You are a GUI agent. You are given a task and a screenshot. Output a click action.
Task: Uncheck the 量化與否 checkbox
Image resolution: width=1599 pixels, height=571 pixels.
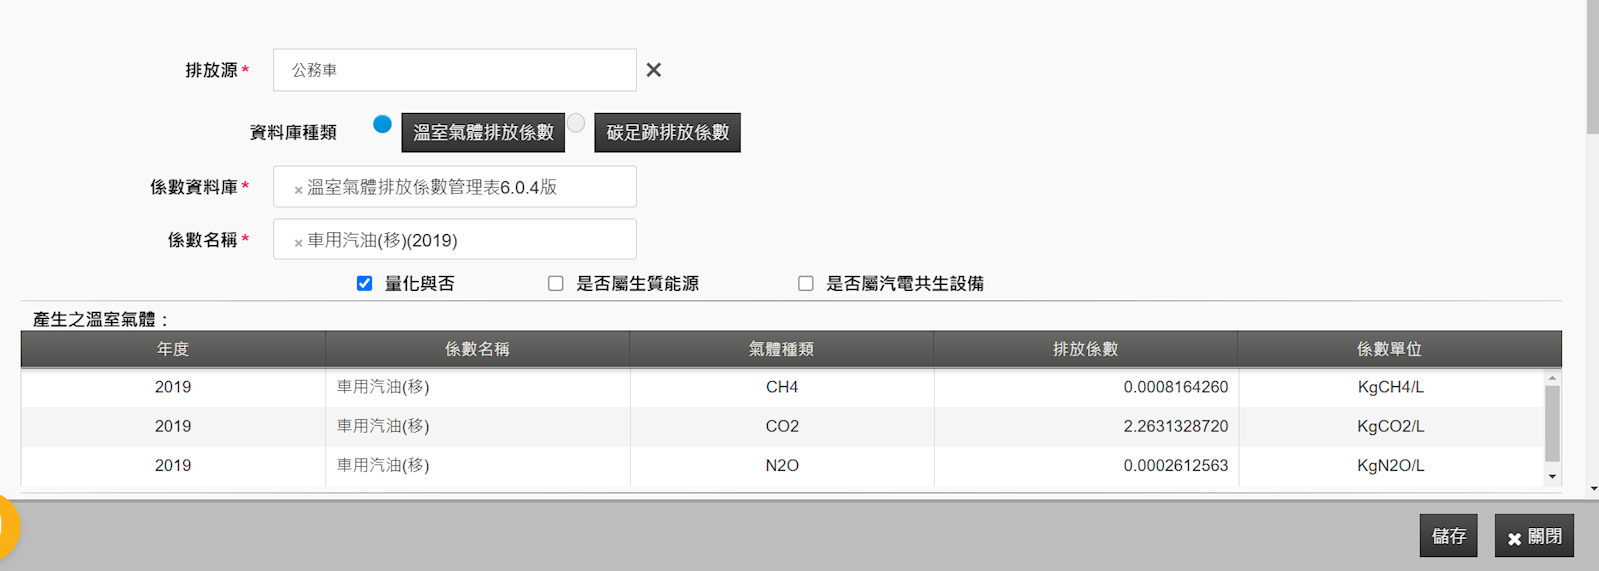[x=365, y=284]
